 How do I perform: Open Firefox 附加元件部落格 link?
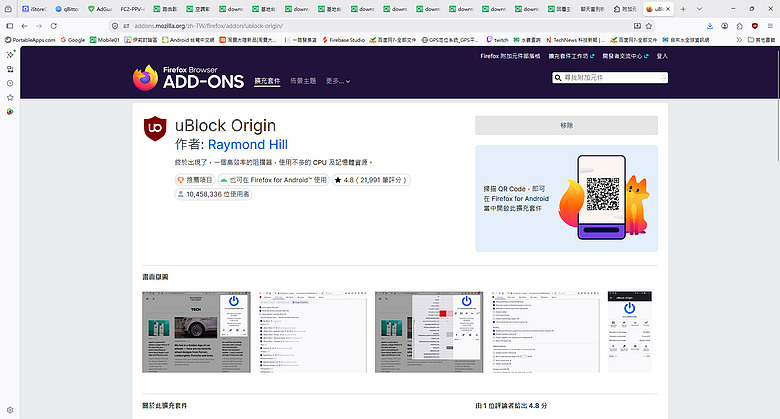point(510,56)
